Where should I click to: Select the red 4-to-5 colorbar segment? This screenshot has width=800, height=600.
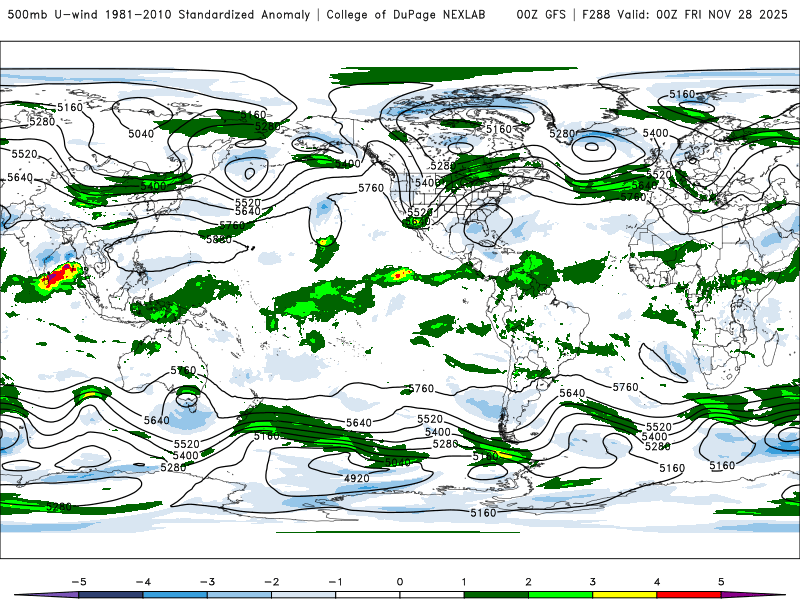(x=689, y=595)
